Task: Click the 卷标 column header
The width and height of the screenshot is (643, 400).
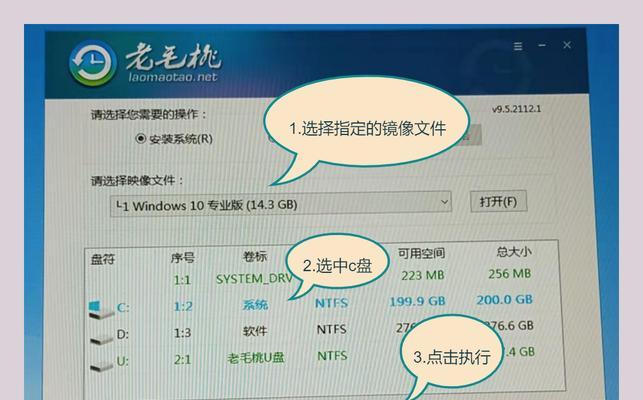Action: pyautogui.click(x=255, y=256)
